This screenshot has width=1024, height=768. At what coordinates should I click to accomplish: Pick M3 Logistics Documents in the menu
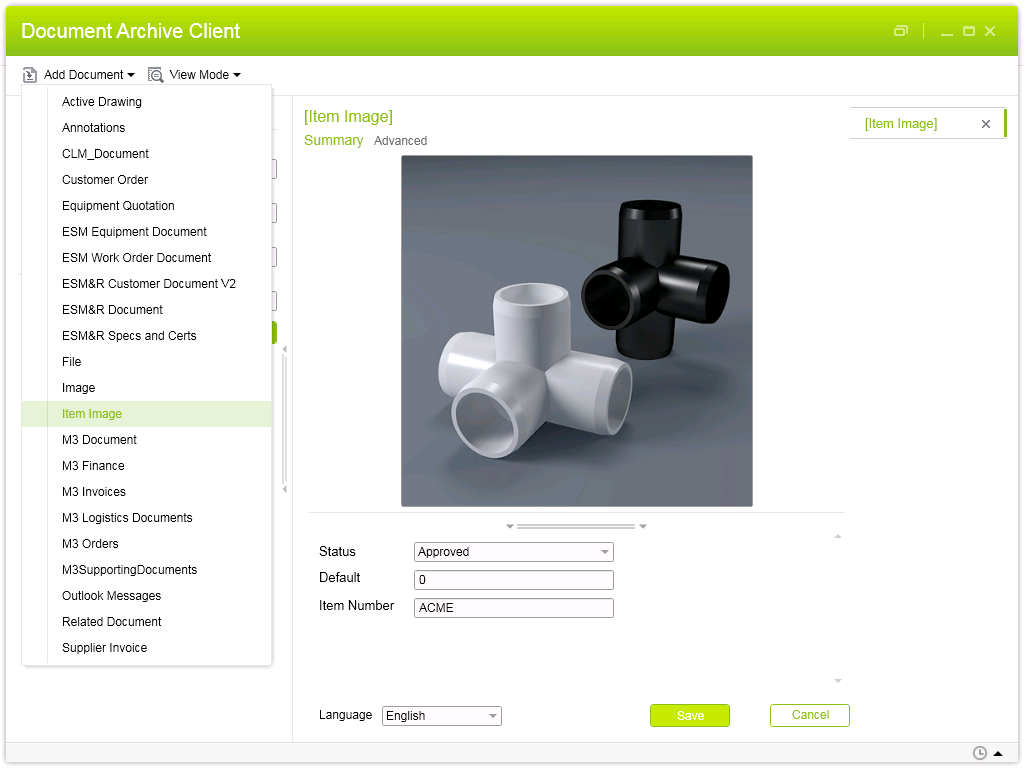(x=127, y=518)
